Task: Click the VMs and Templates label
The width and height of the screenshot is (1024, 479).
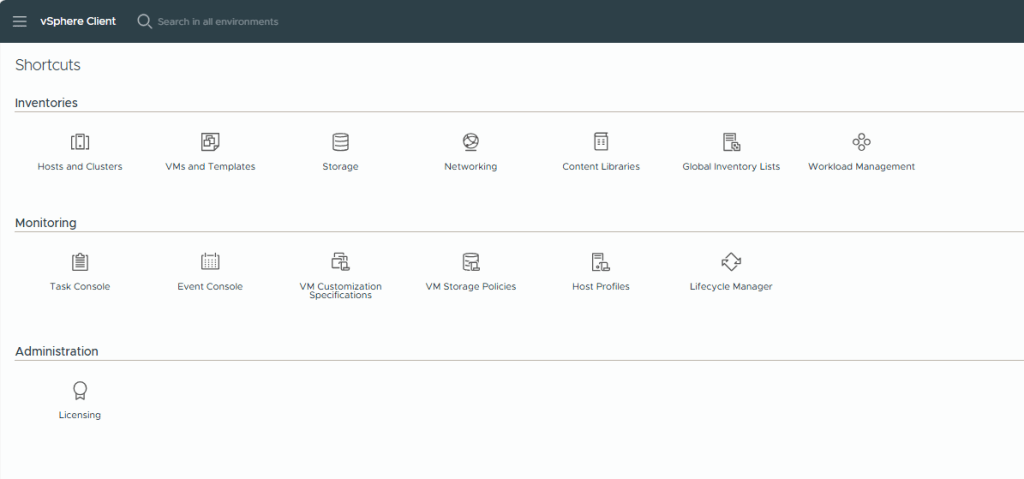Action: [x=210, y=167]
